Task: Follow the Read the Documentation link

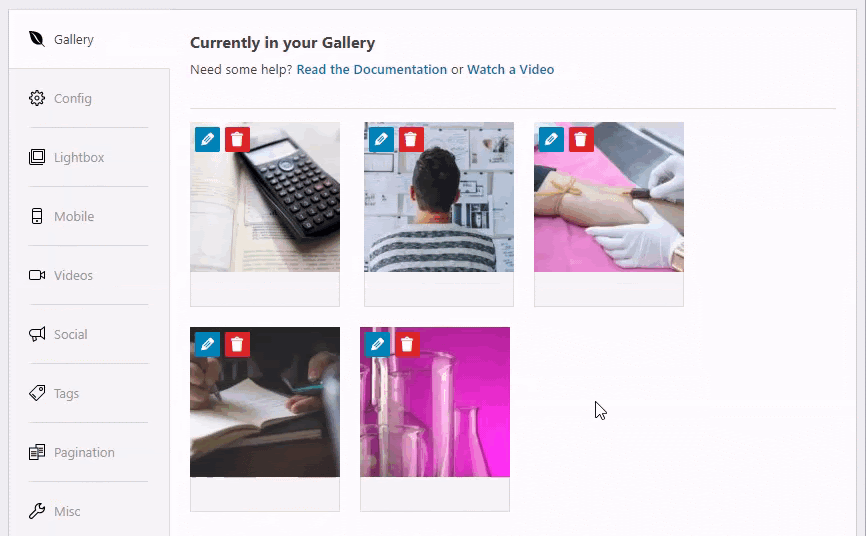Action: pyautogui.click(x=372, y=70)
